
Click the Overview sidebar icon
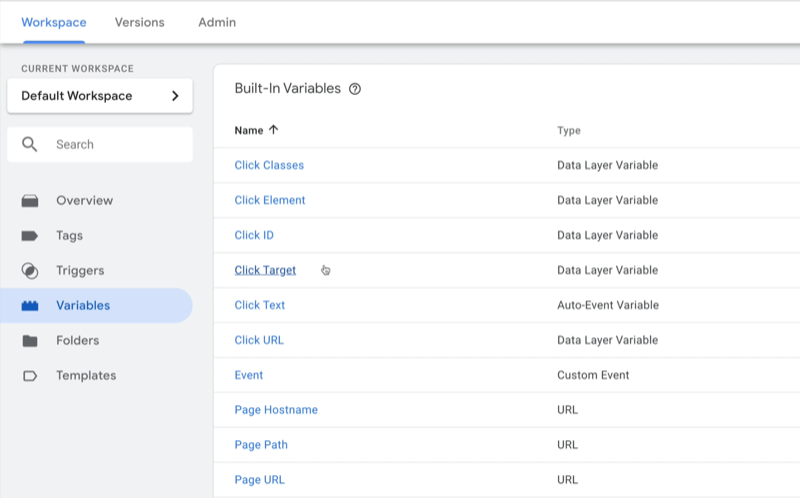(30, 201)
